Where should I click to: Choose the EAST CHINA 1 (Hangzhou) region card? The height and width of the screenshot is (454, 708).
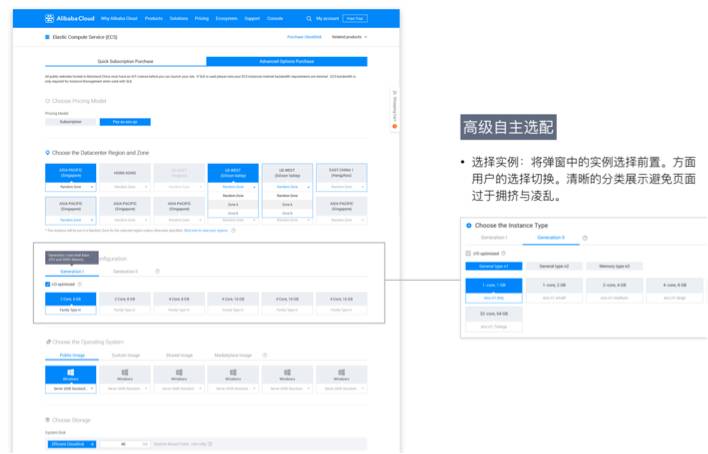341,173
